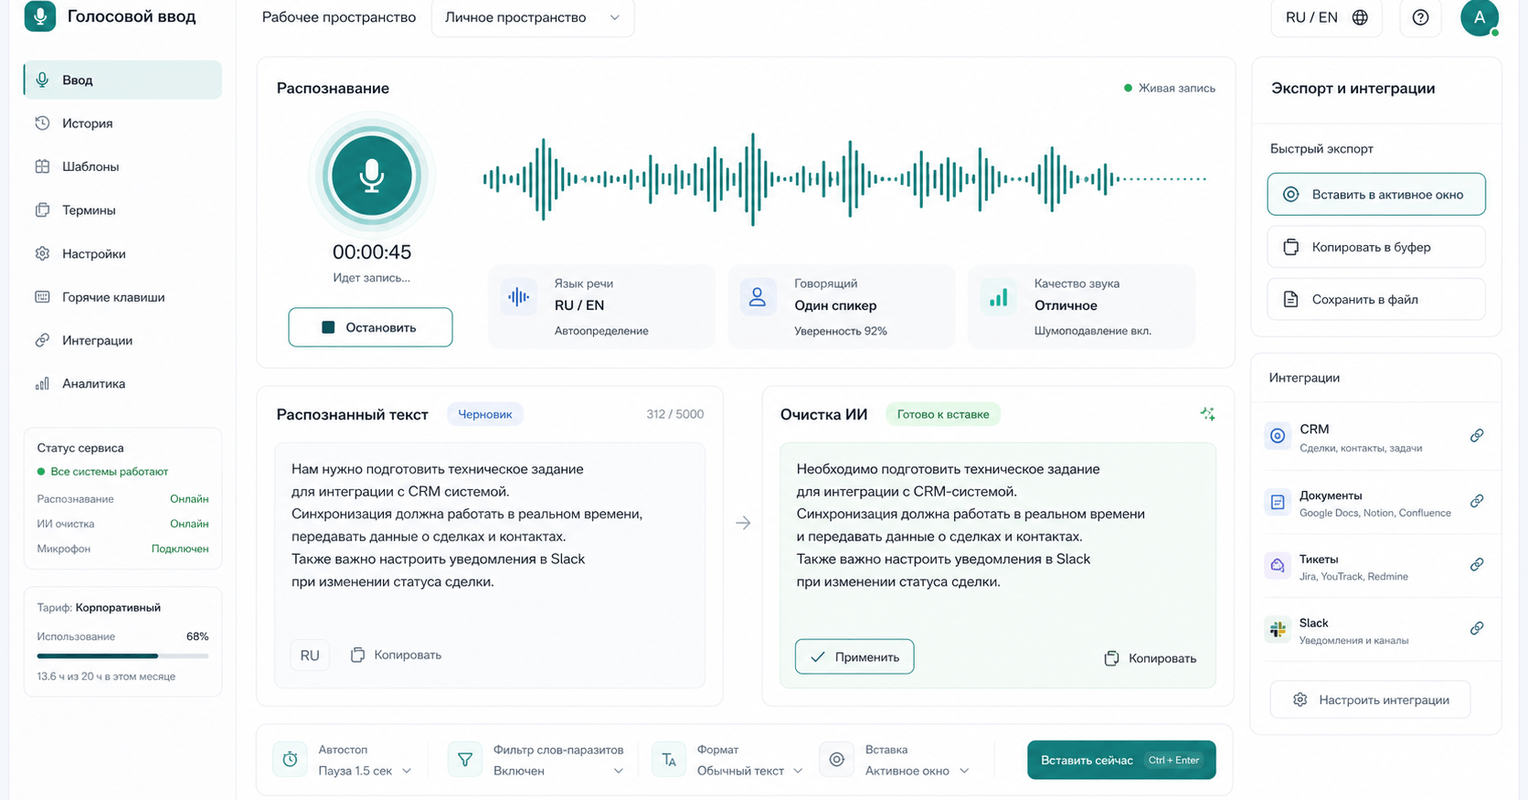Click the bar chart icon beside Качество звука
The height and width of the screenshot is (800, 1528).
coord(997,297)
